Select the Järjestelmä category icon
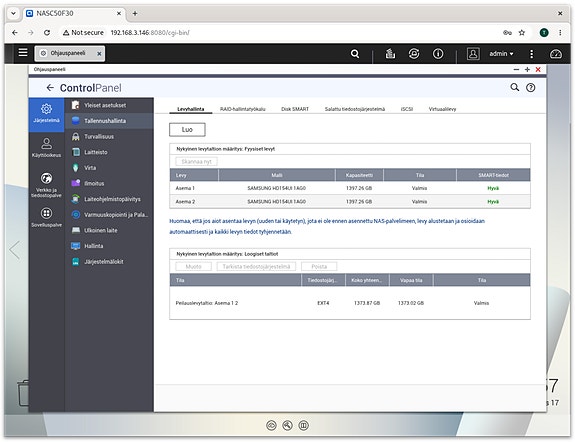 coord(46,113)
